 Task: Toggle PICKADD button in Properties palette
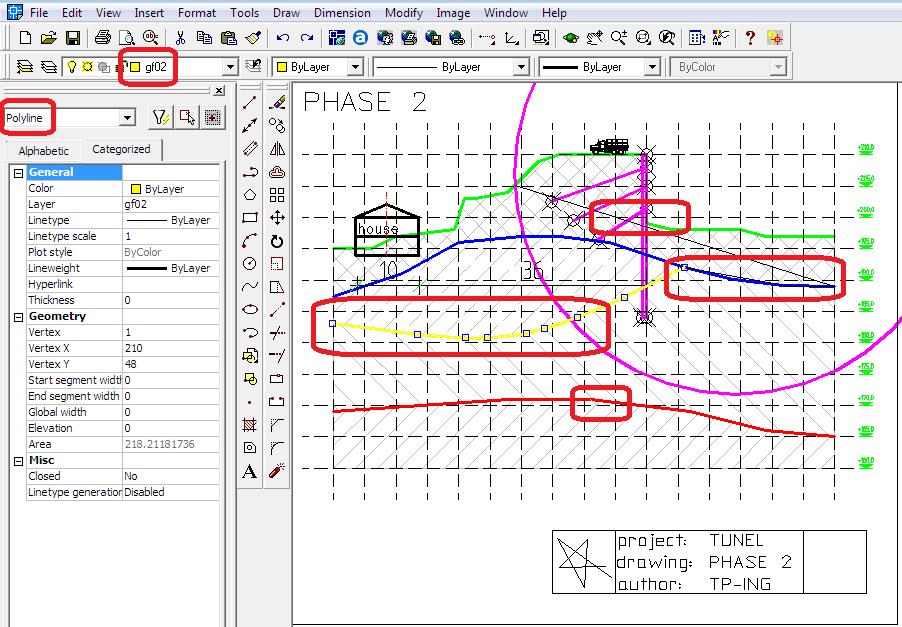(212, 118)
